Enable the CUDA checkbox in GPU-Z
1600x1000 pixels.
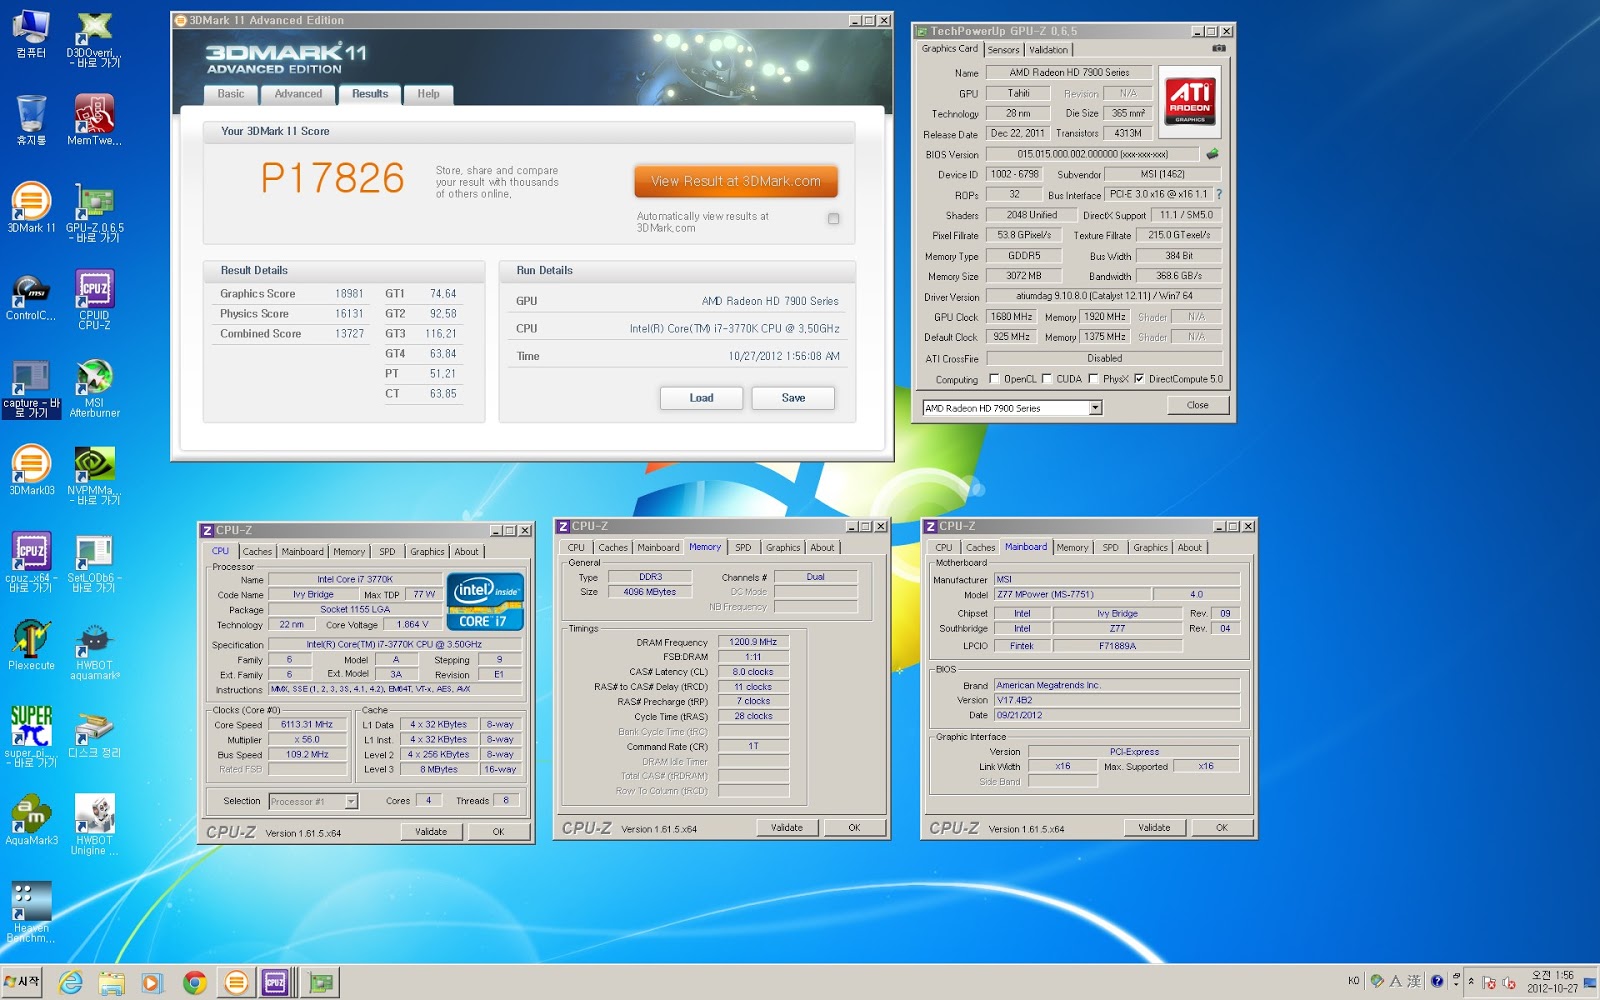[1047, 378]
